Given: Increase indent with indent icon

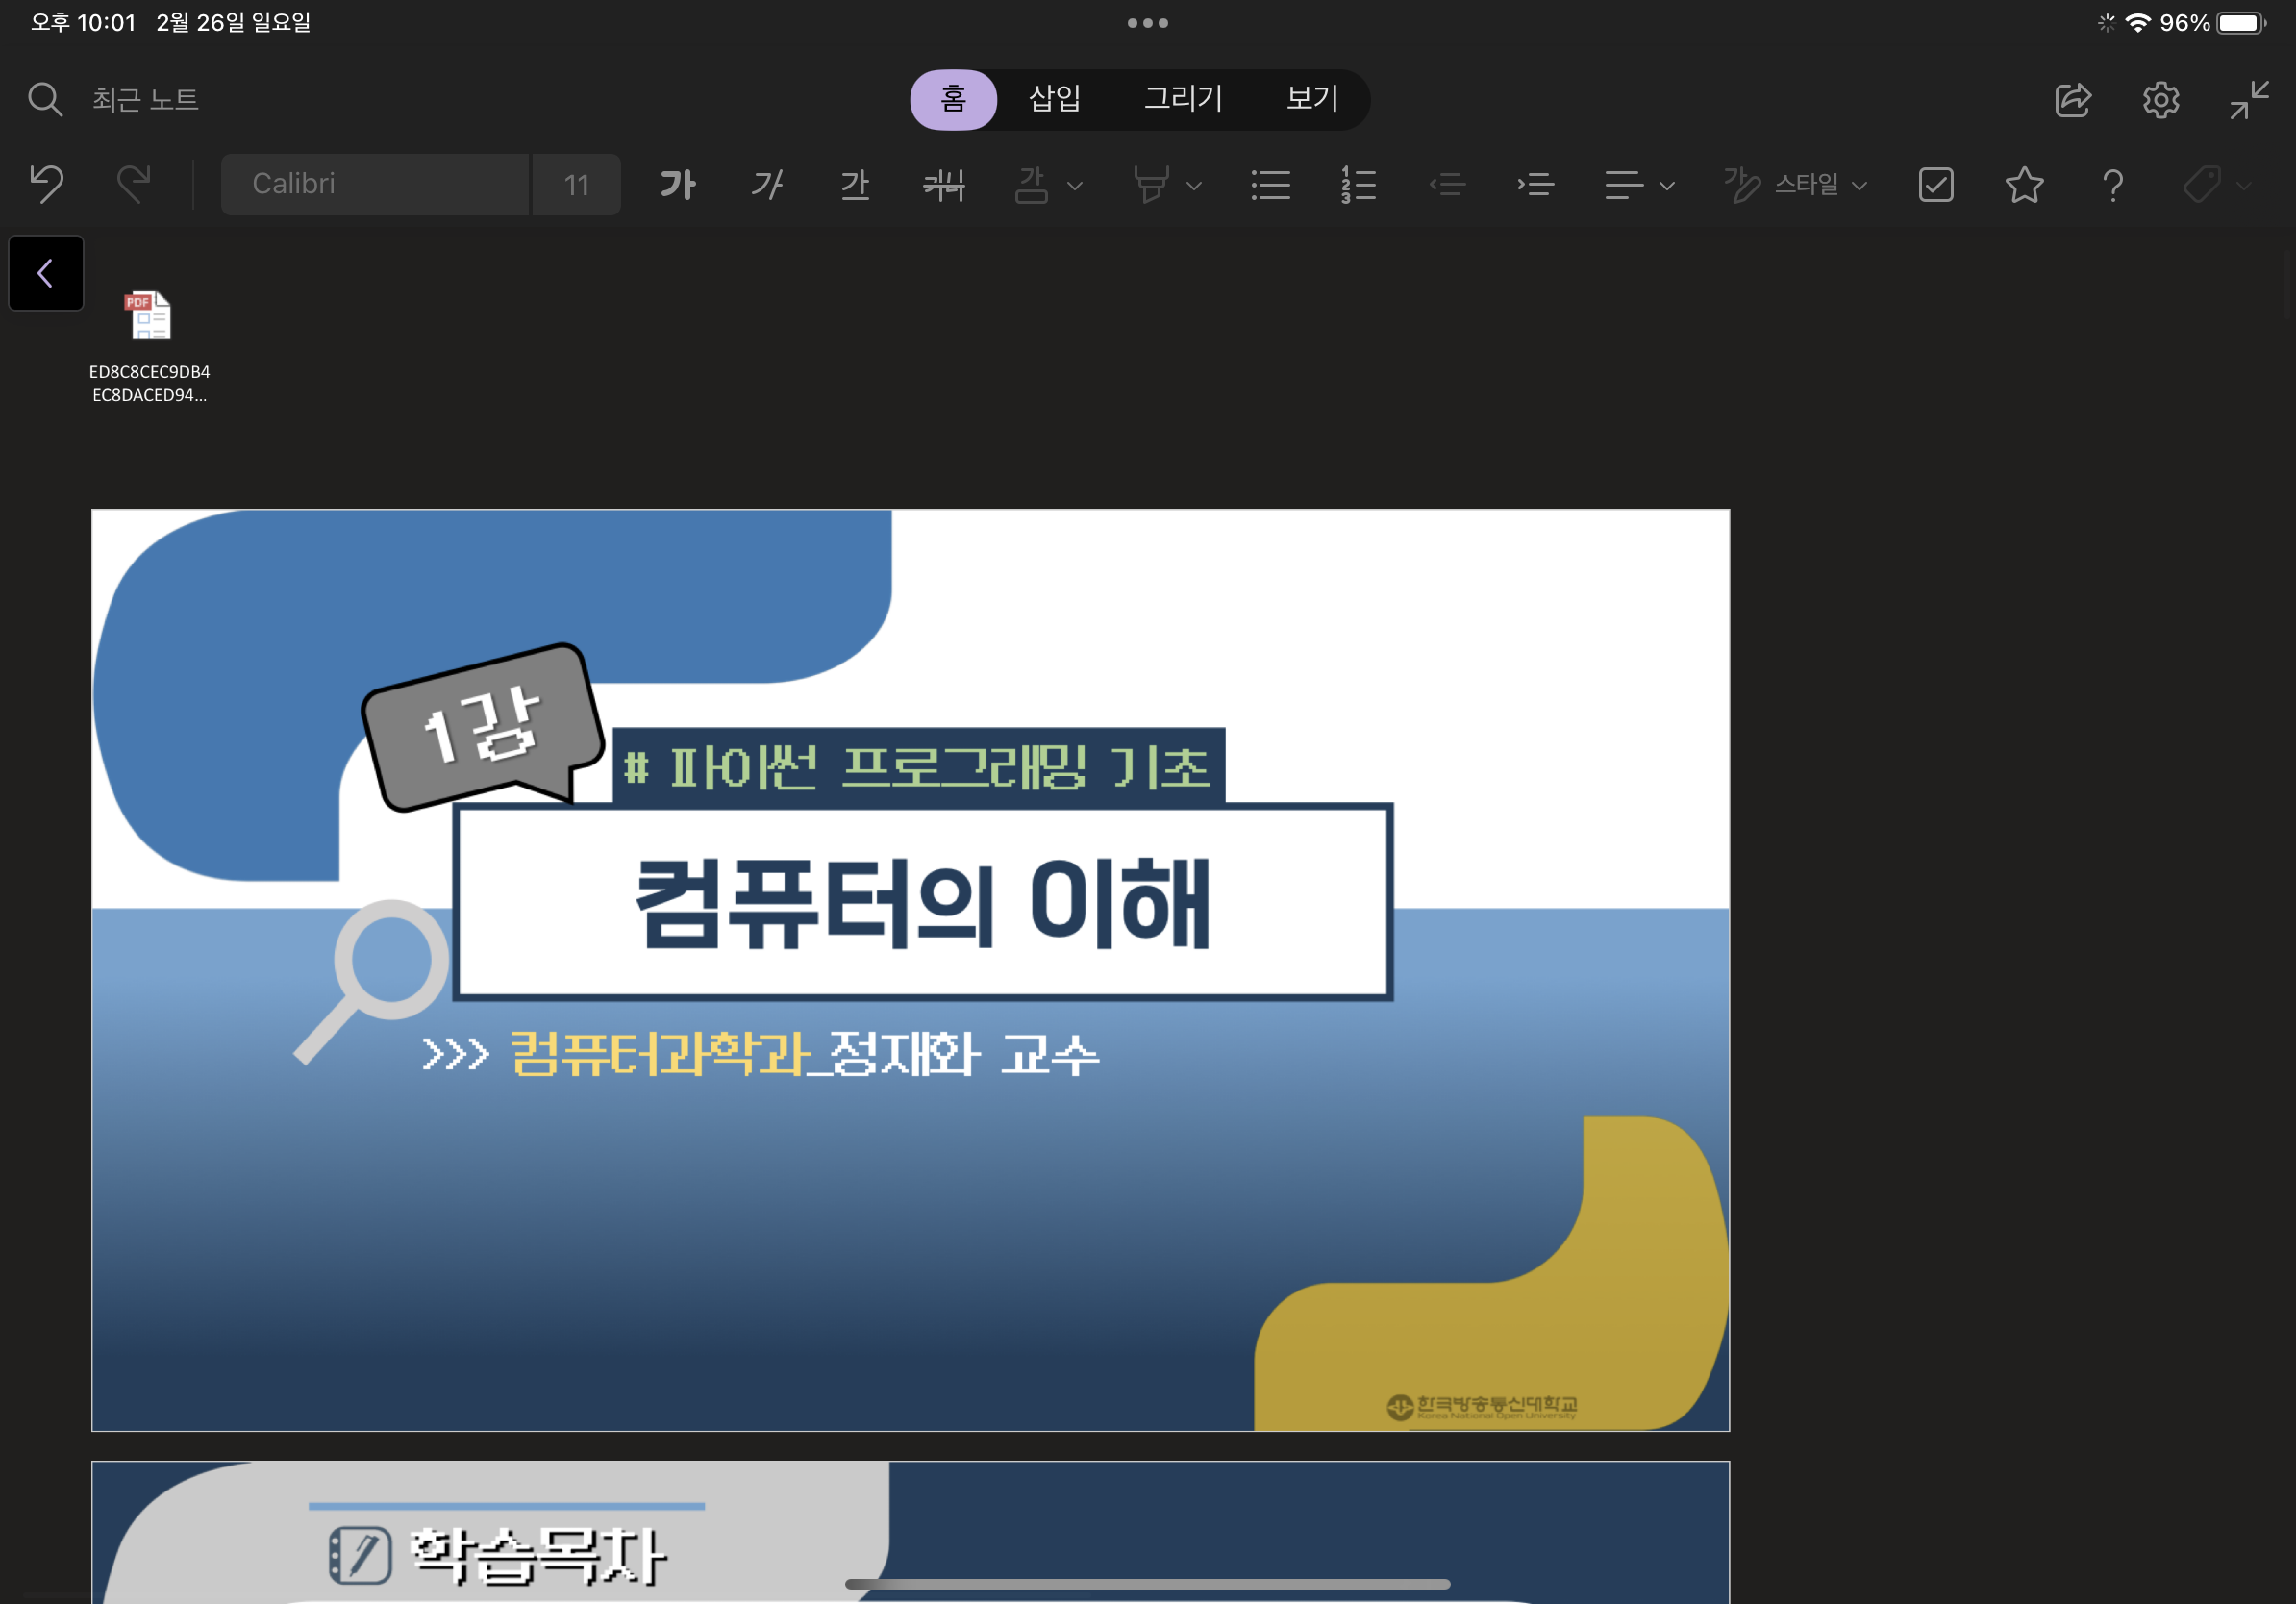Looking at the screenshot, I should tap(1535, 184).
